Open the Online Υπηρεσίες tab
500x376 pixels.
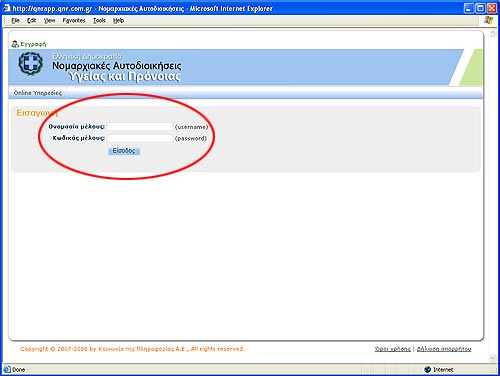(x=38, y=93)
